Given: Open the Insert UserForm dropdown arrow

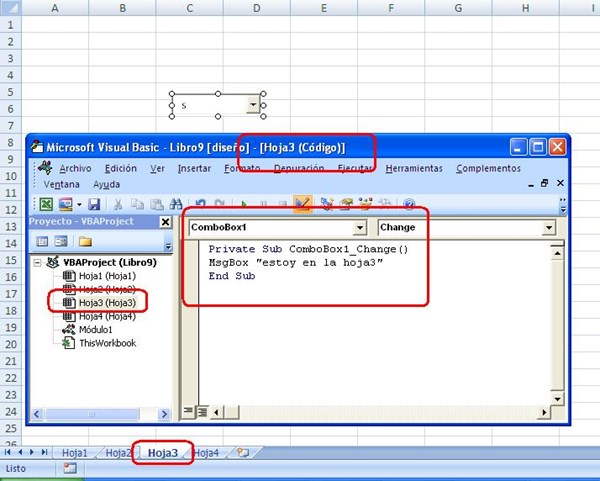Looking at the screenshot, I should (x=79, y=204).
